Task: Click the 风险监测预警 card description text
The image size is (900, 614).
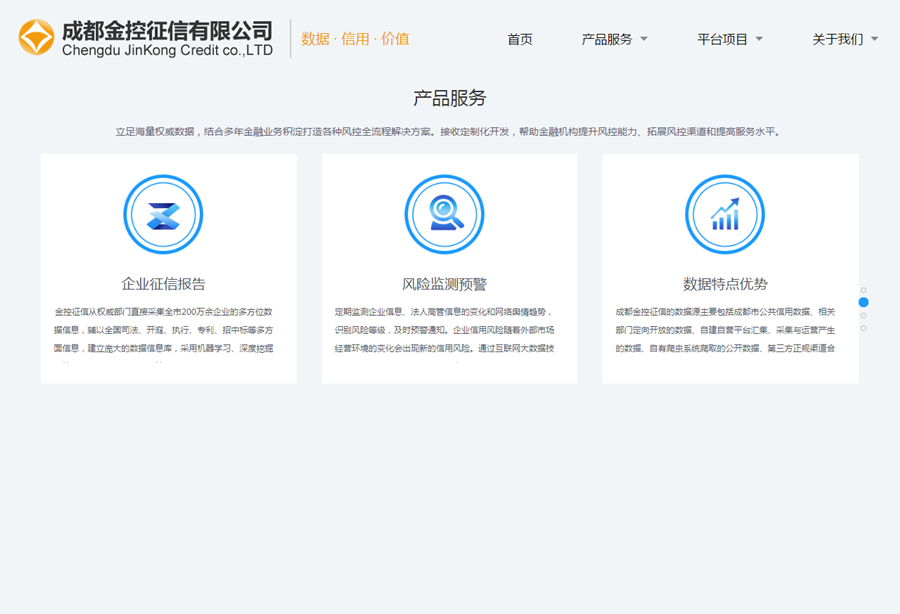Action: tap(444, 330)
